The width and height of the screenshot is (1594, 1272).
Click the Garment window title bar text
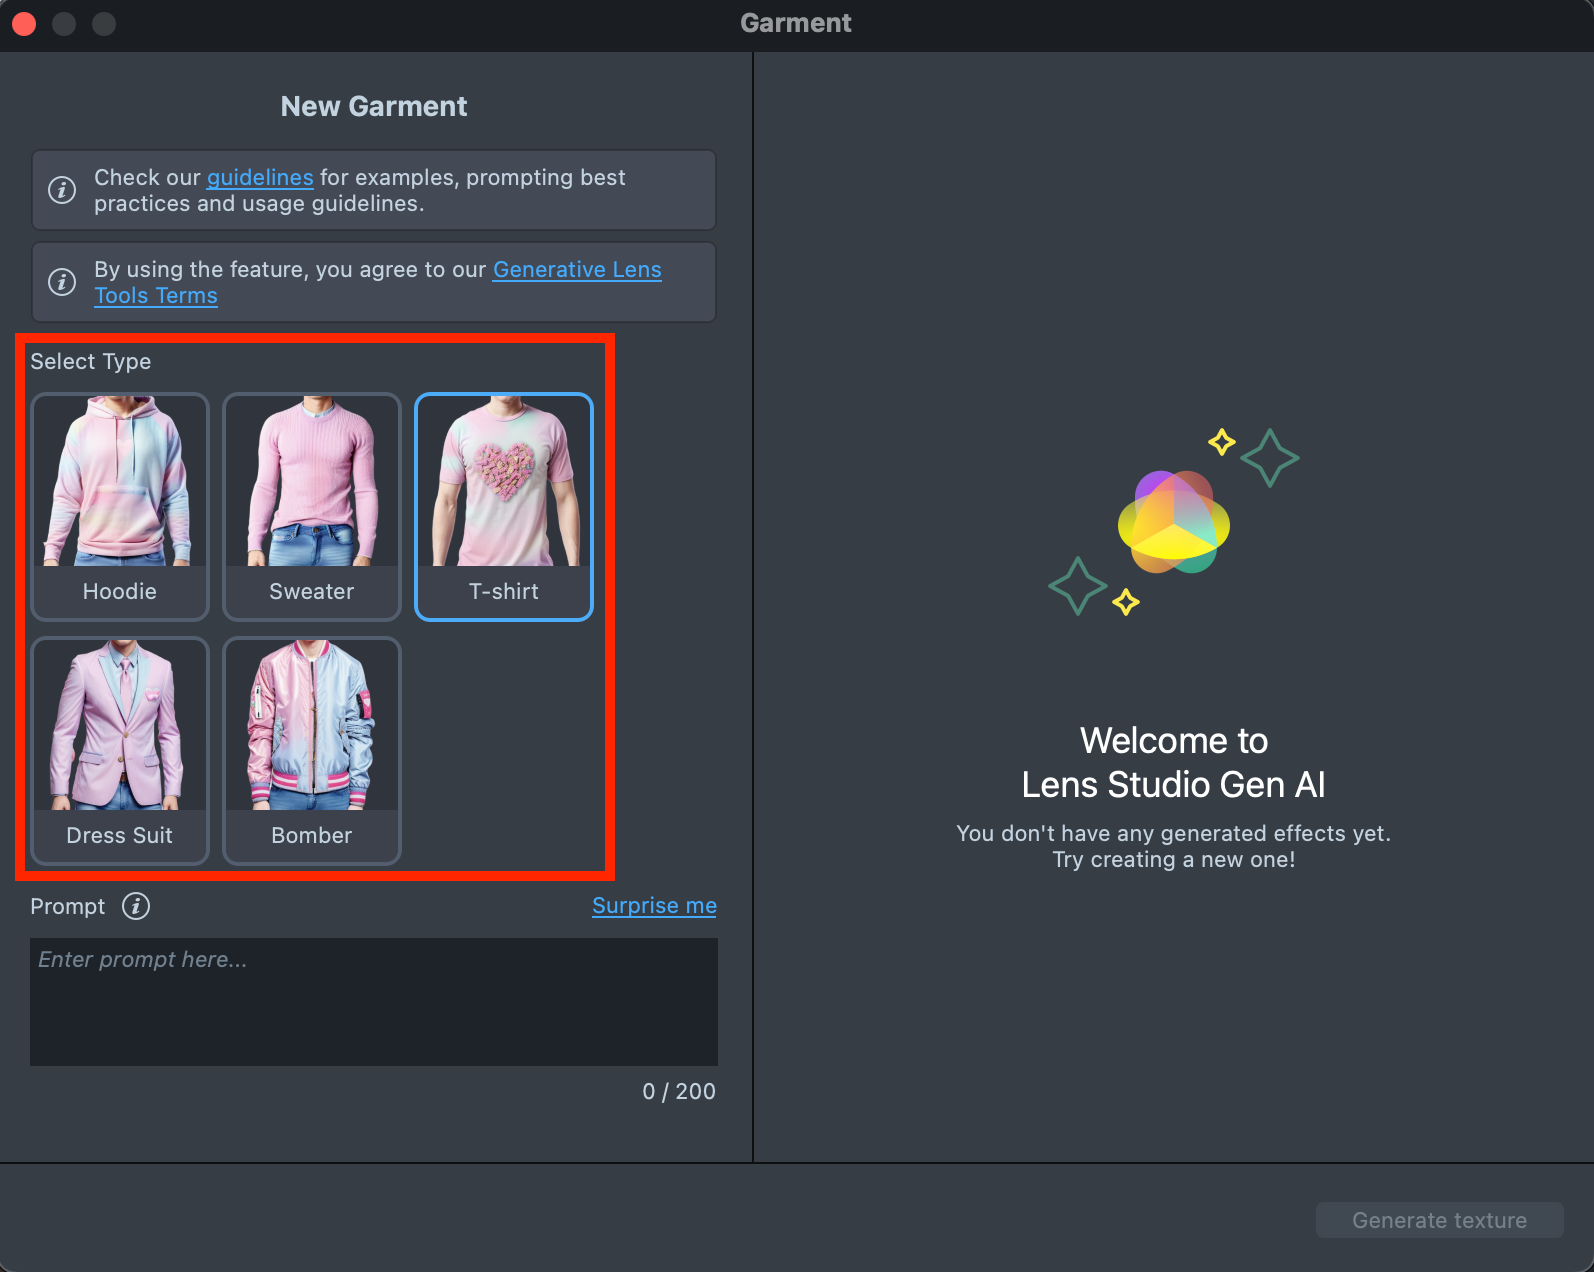pyautogui.click(x=796, y=23)
